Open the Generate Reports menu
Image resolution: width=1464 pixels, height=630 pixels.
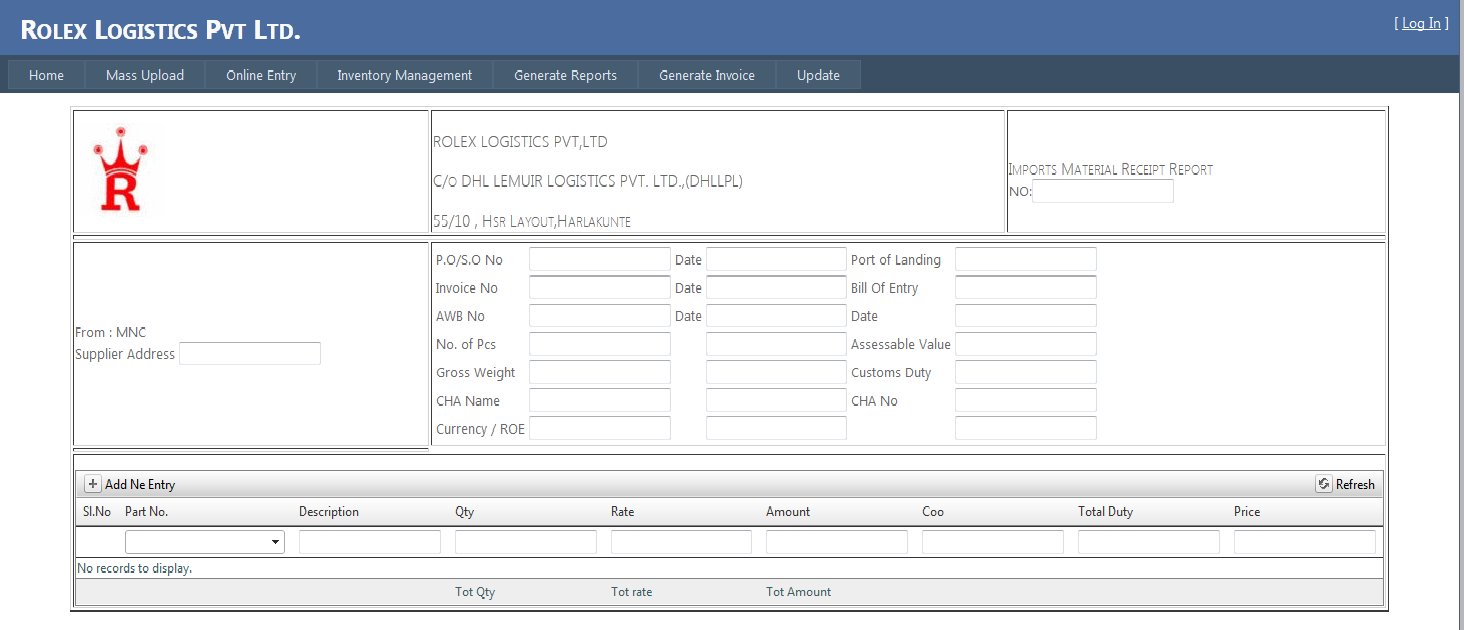[x=565, y=75]
